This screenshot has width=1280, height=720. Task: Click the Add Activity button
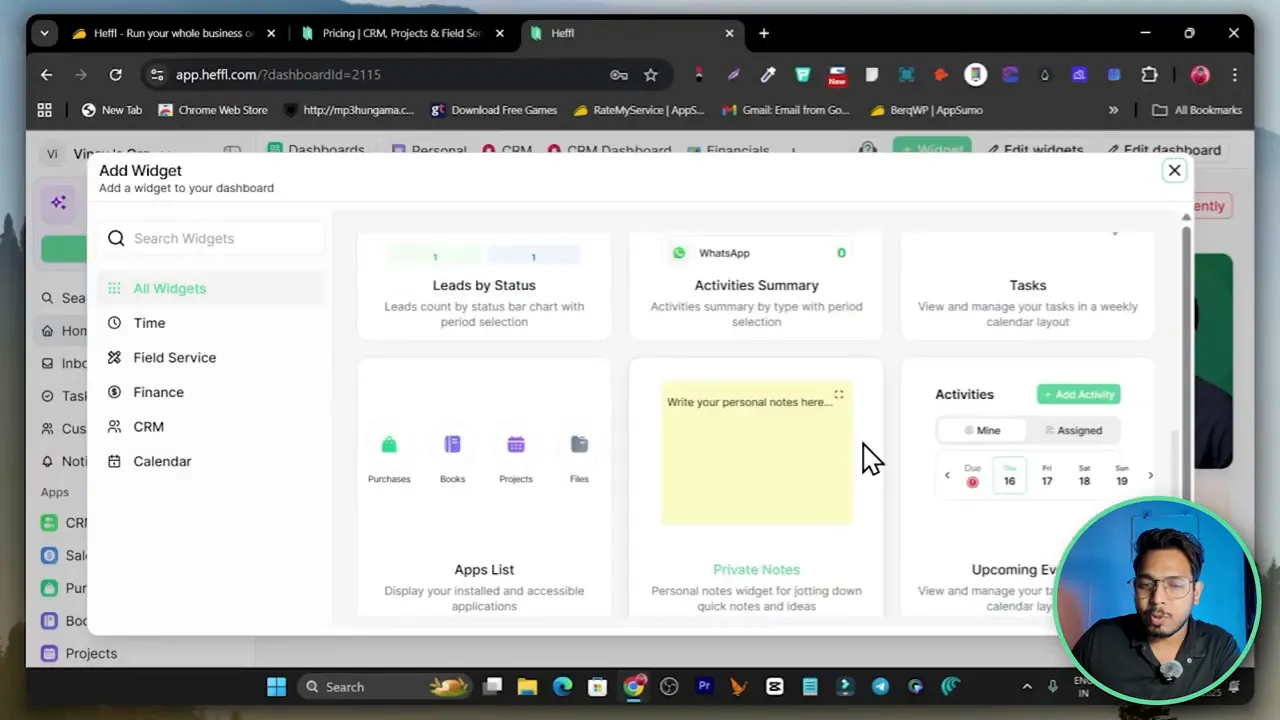tap(1078, 394)
